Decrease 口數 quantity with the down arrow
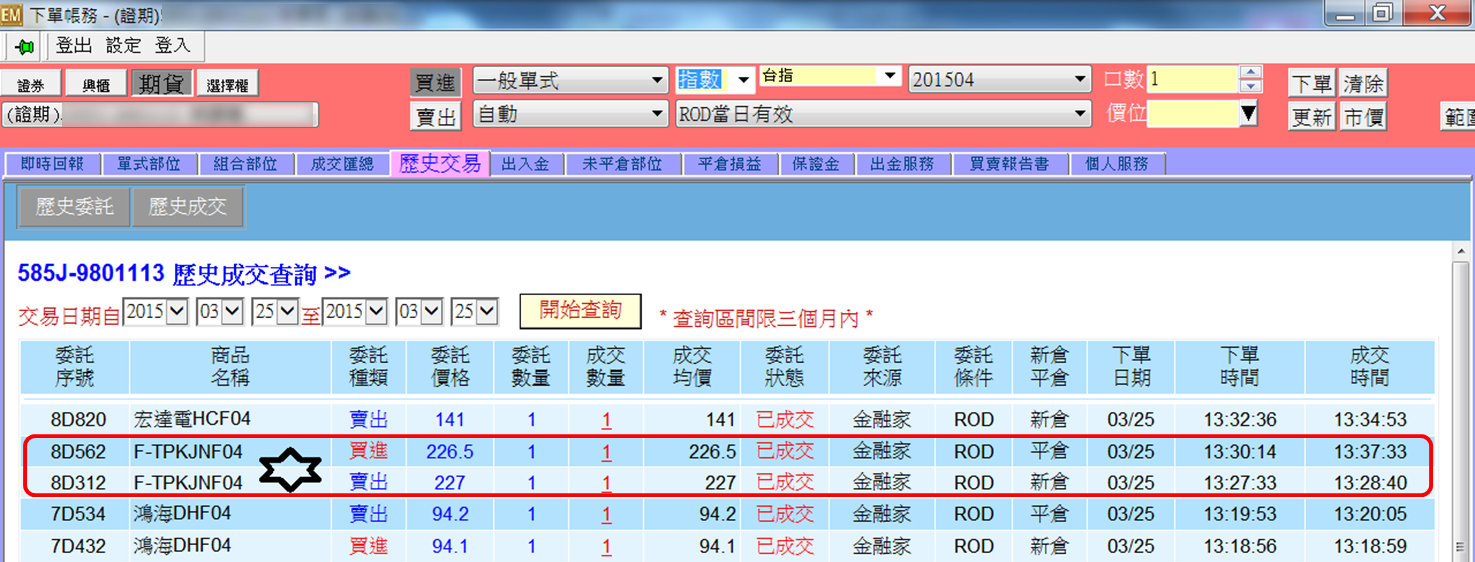This screenshot has height=562, width=1475. coord(1250,86)
